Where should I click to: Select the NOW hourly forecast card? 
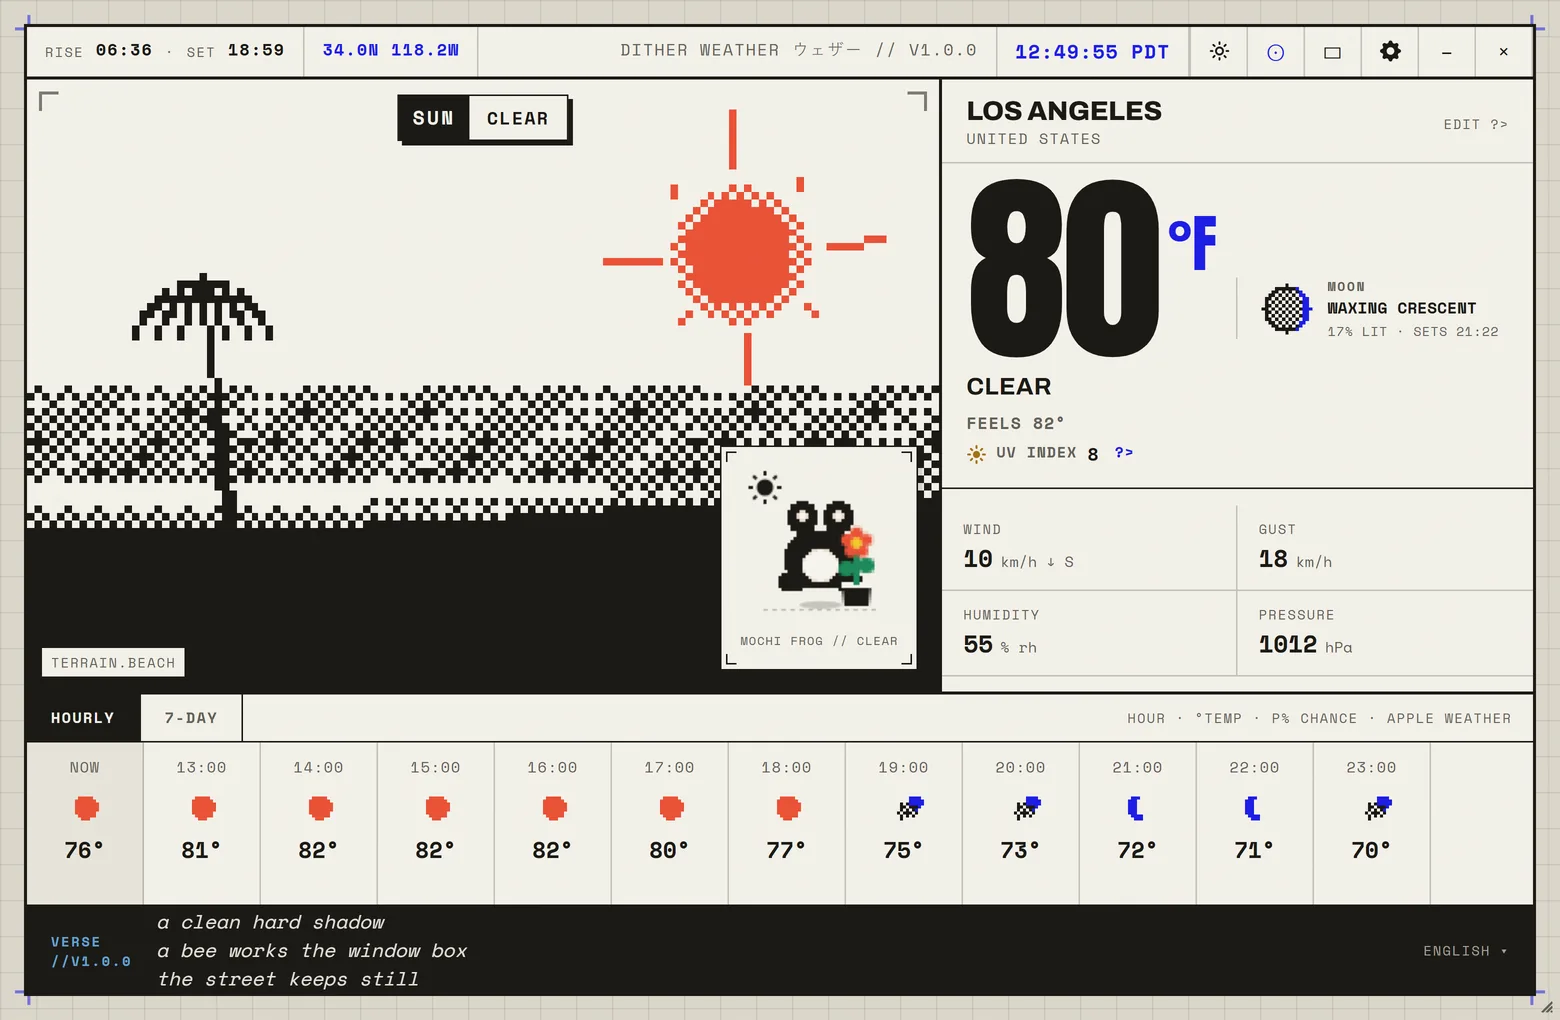tap(85, 823)
